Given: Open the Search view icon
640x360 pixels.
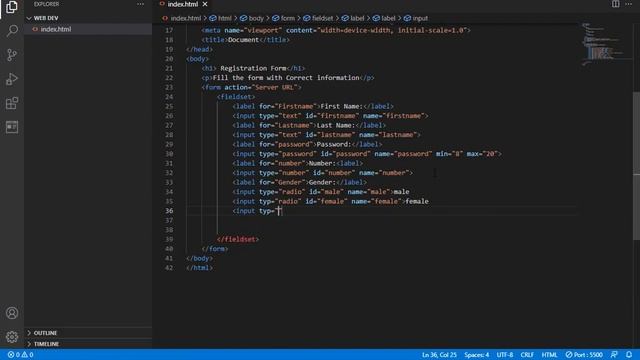Looking at the screenshot, I should tap(12, 31).
